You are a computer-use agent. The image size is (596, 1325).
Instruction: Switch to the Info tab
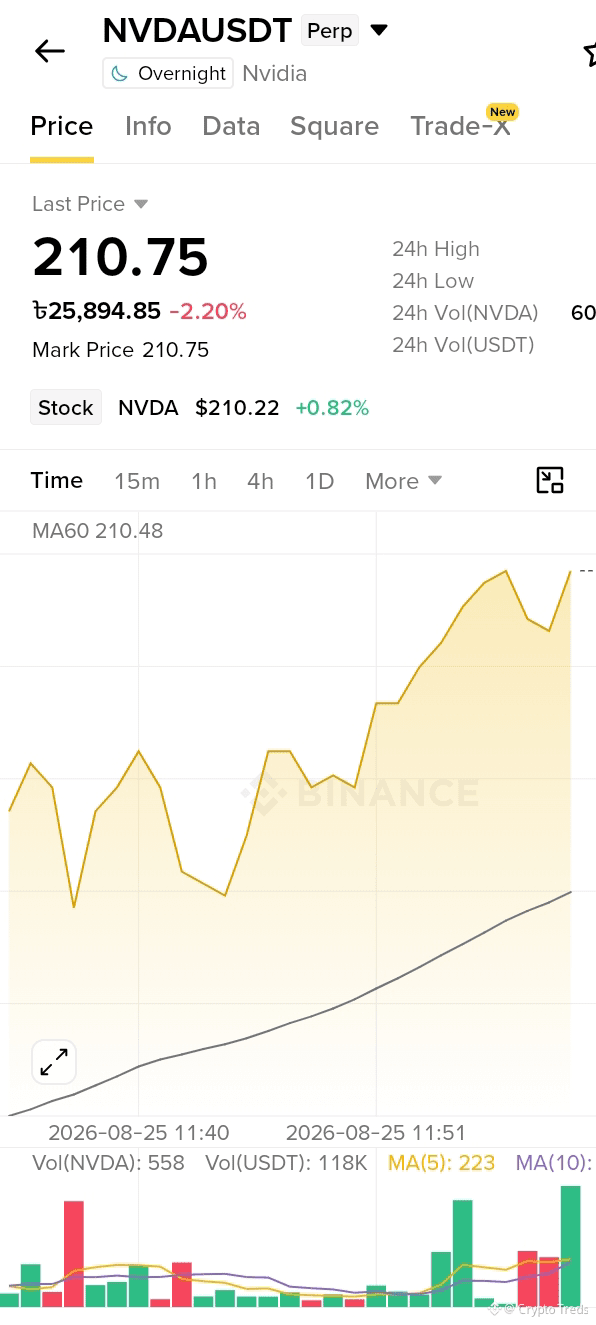coord(148,126)
